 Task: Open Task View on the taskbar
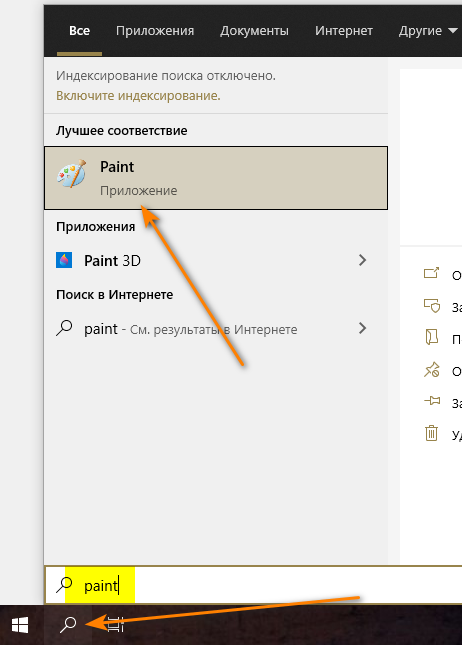(x=116, y=625)
